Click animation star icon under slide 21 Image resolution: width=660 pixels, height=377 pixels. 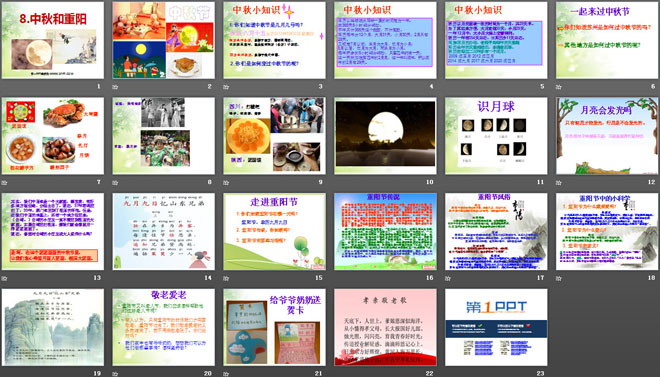coord(226,374)
